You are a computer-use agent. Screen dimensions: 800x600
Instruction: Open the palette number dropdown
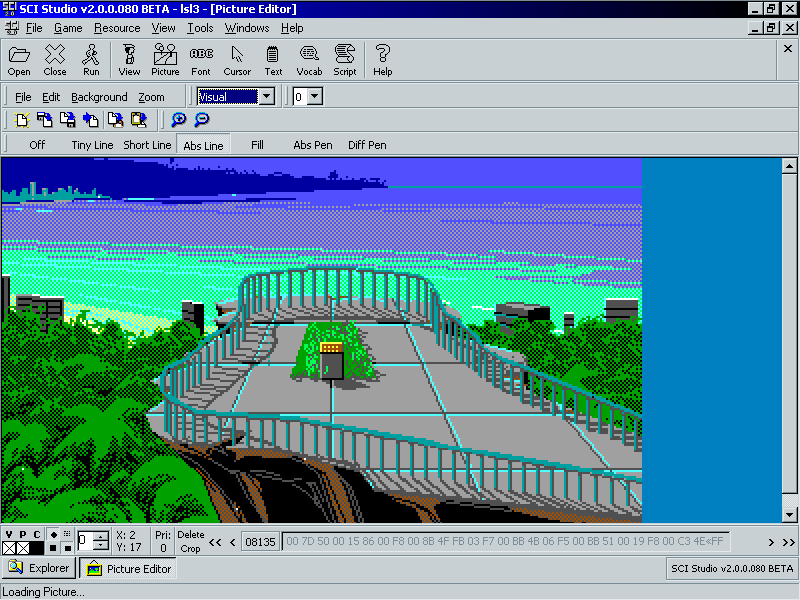tap(315, 97)
